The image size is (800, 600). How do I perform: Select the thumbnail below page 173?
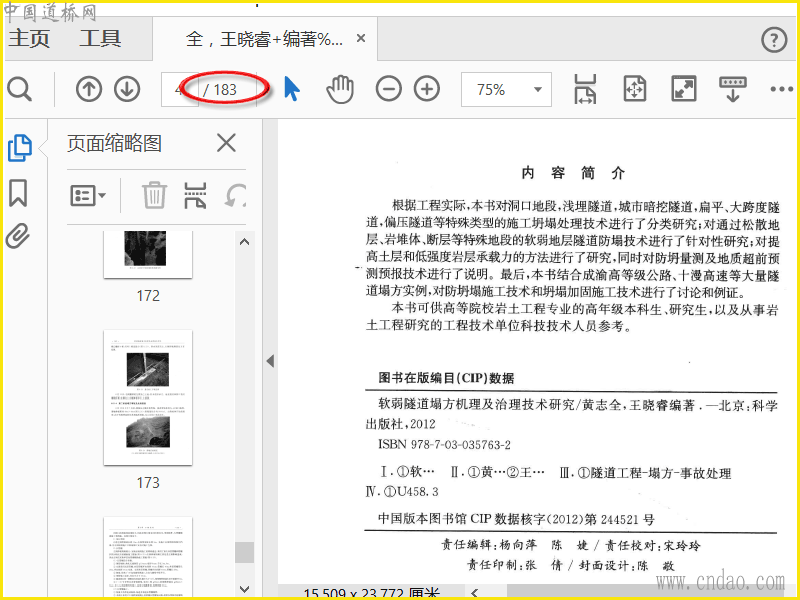[148, 557]
